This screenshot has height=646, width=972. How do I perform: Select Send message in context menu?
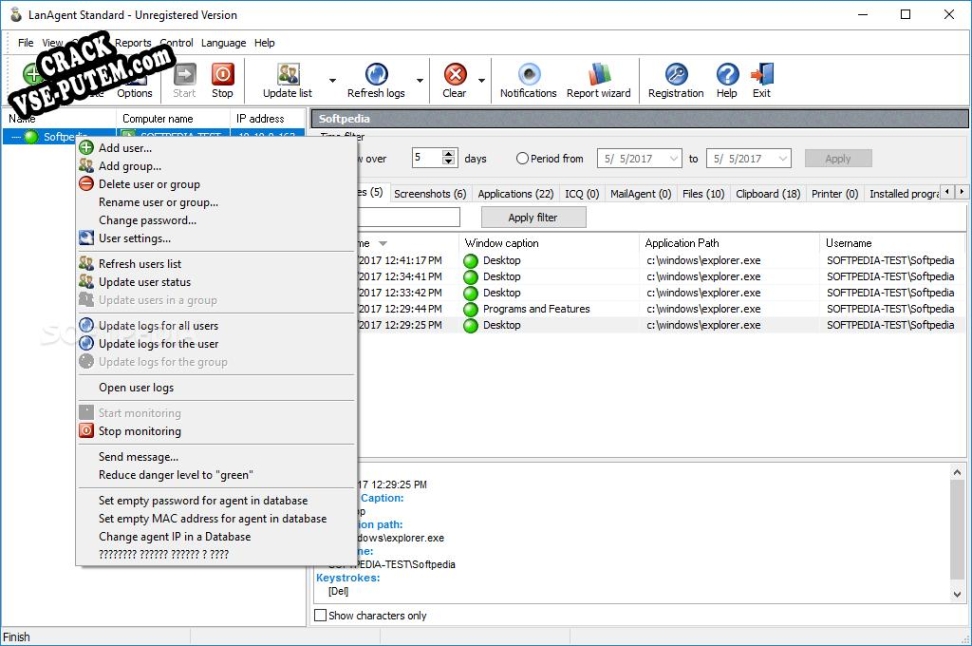click(138, 457)
